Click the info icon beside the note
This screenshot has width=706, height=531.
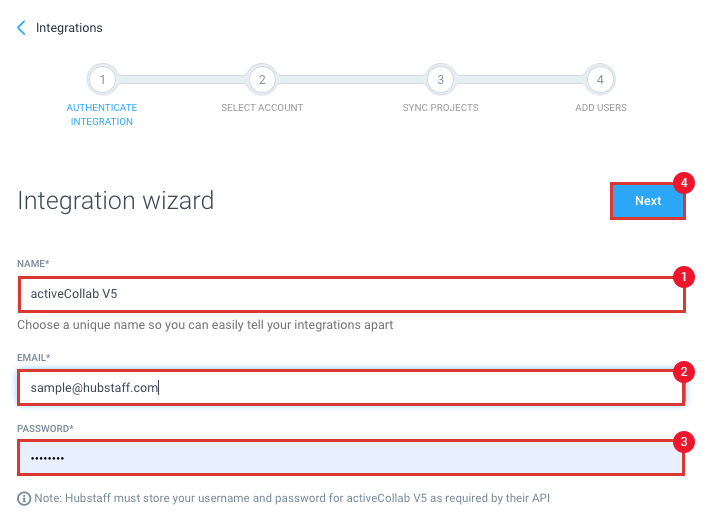point(24,499)
